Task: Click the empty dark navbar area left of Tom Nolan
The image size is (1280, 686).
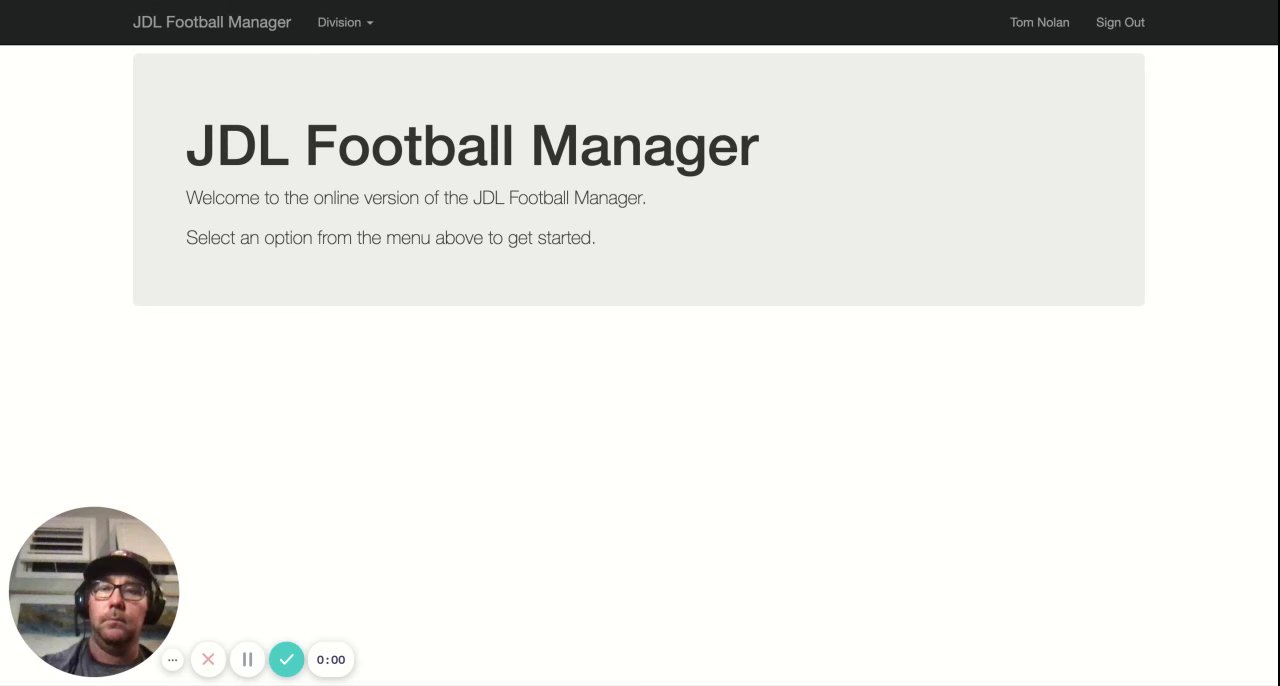Action: click(x=700, y=22)
